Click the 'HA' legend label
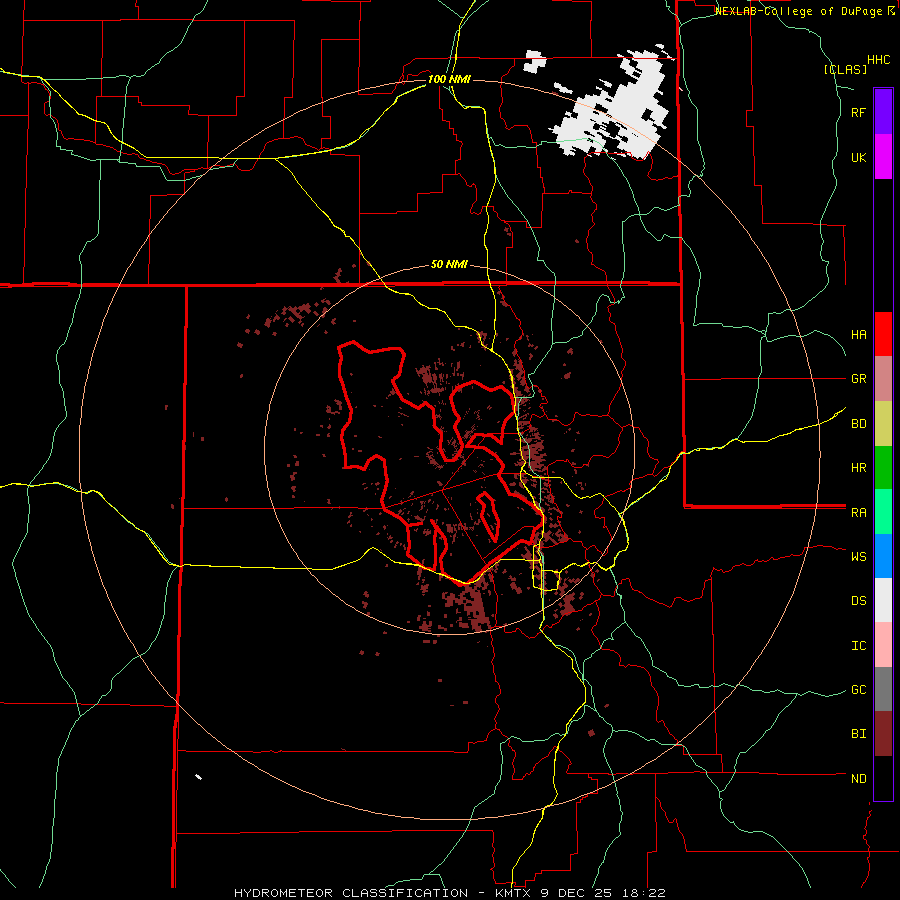This screenshot has width=900, height=900. tap(858, 335)
